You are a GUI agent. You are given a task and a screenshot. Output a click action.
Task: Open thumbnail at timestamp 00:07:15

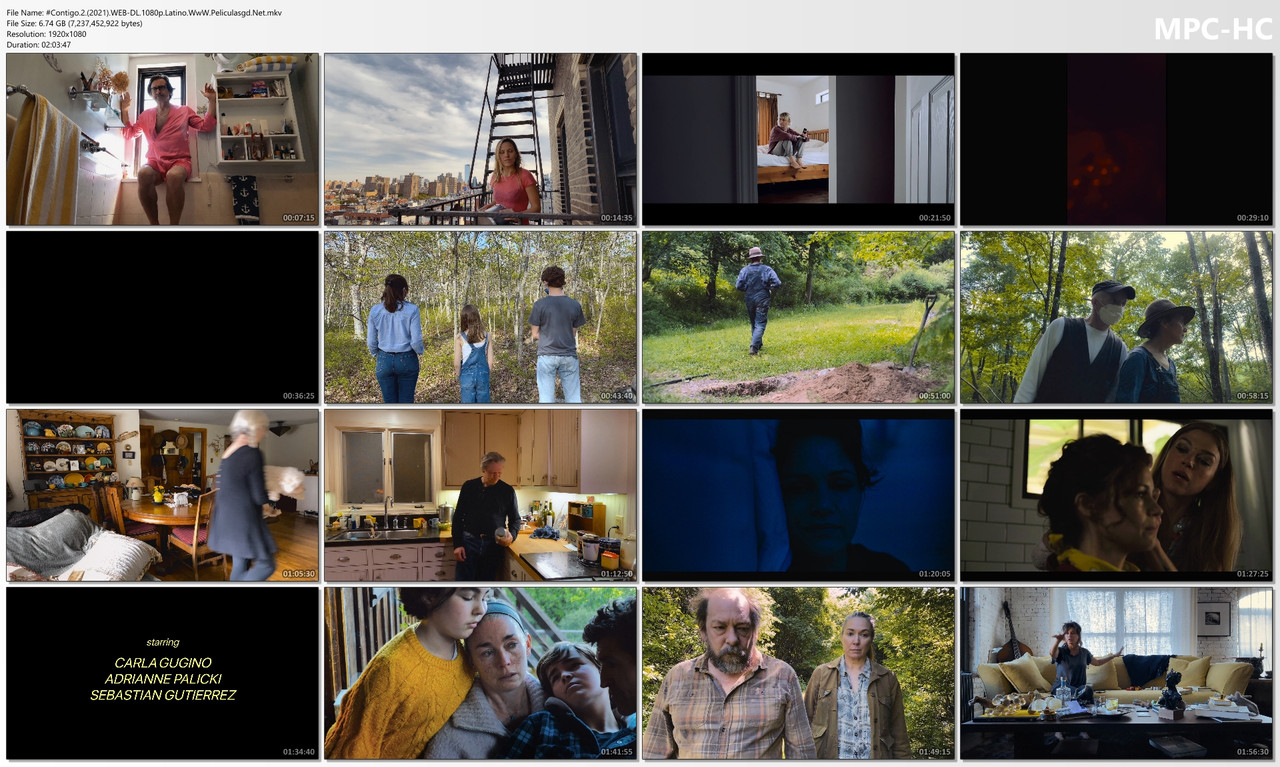point(162,139)
